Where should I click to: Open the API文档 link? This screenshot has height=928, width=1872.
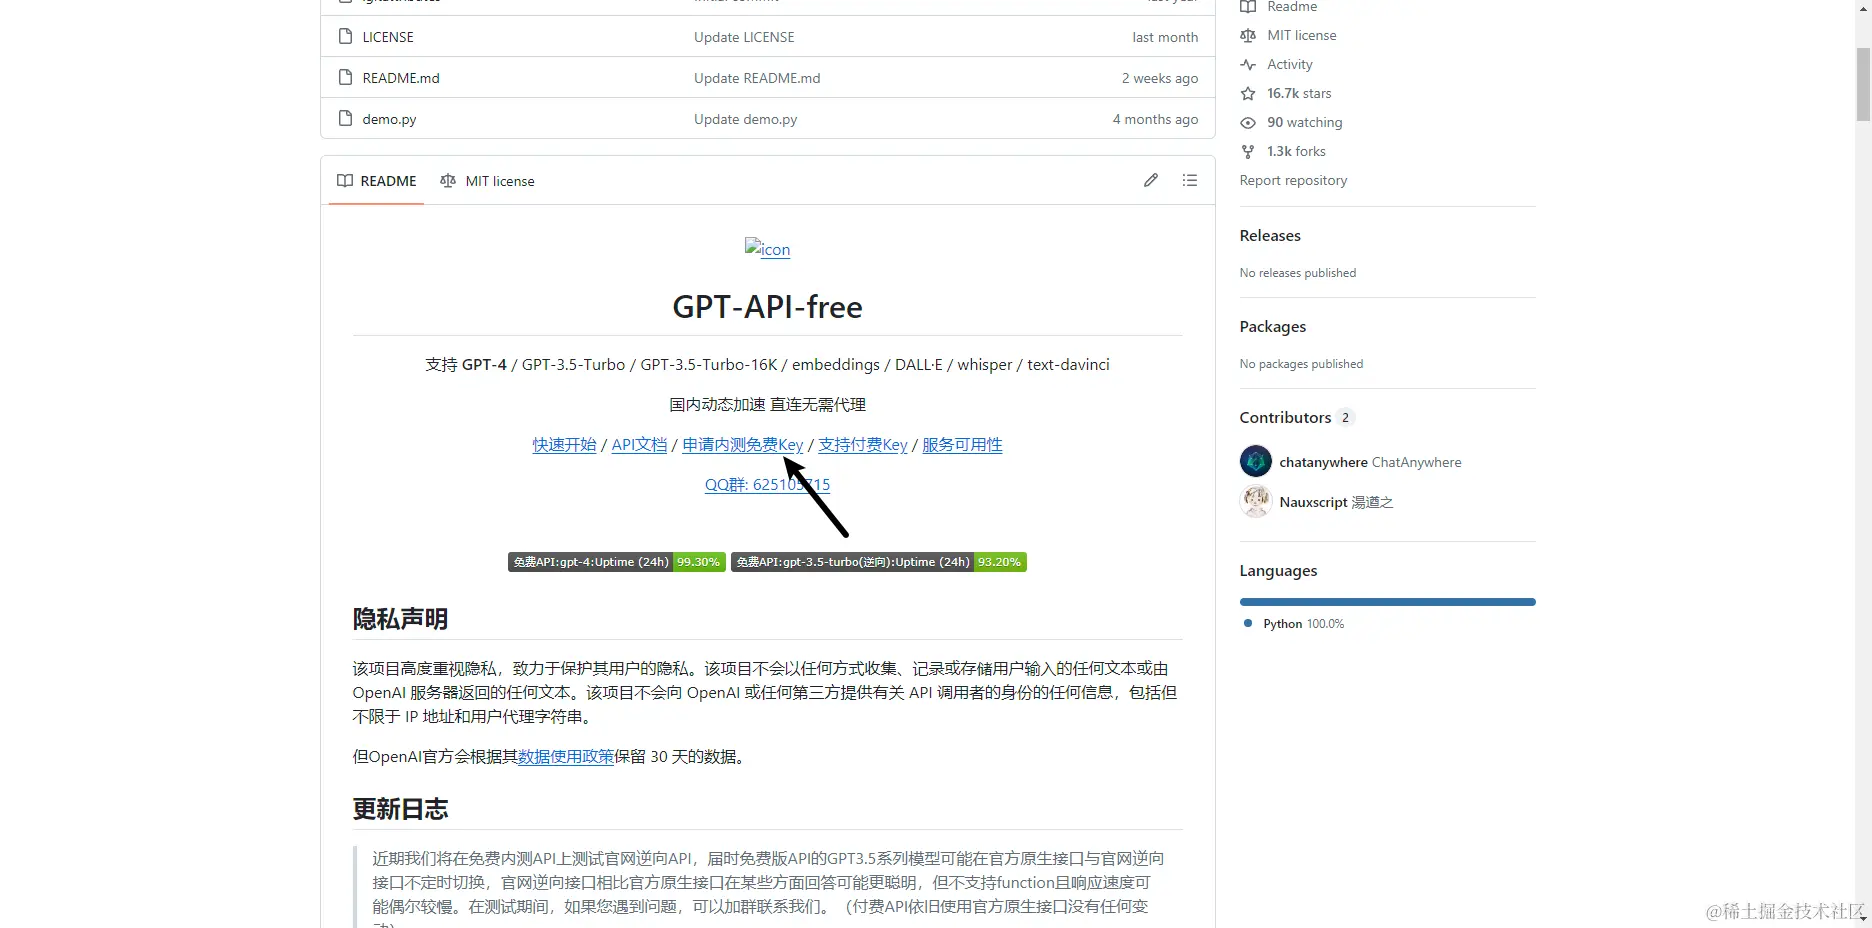tap(639, 445)
